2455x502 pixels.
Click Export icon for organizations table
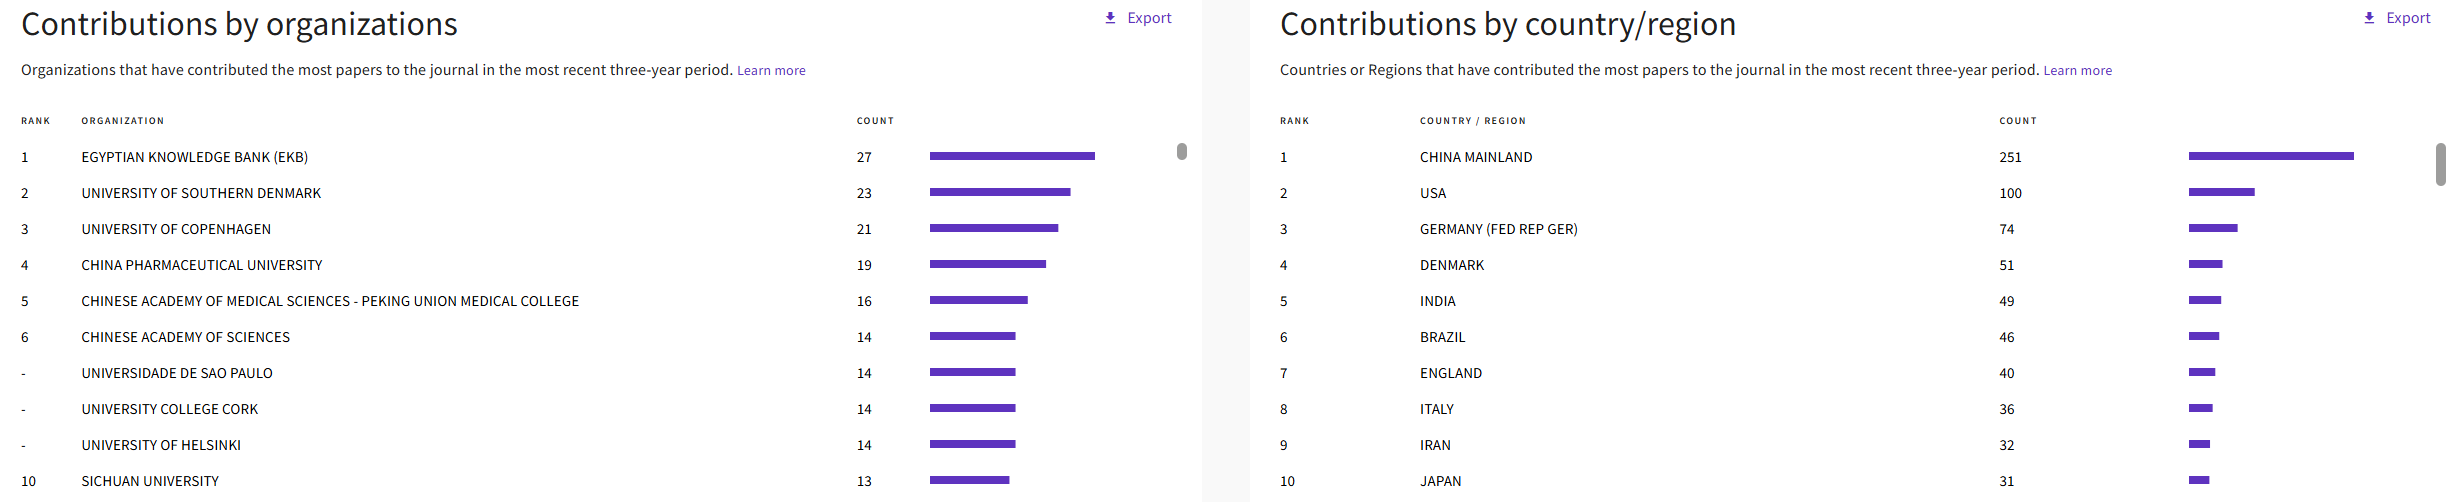pos(1110,18)
